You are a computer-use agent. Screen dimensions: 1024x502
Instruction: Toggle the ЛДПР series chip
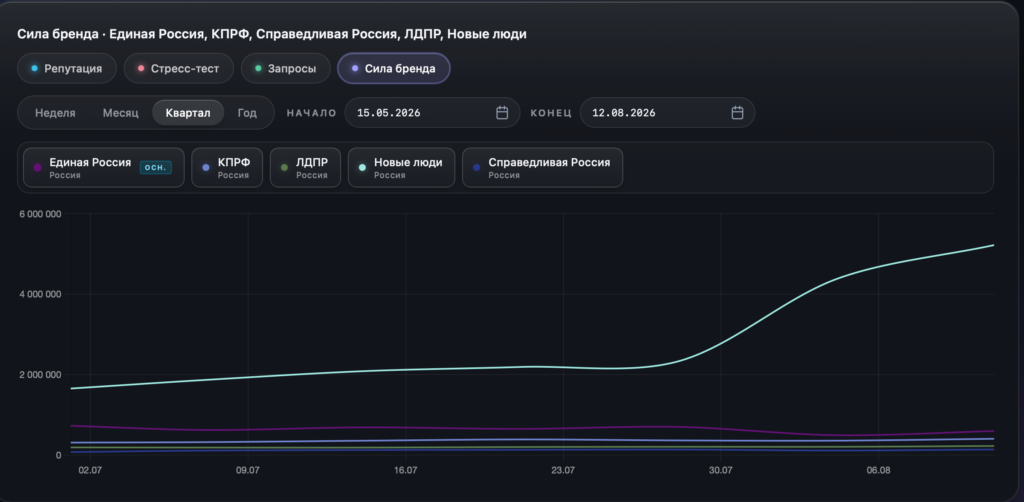[306, 168]
